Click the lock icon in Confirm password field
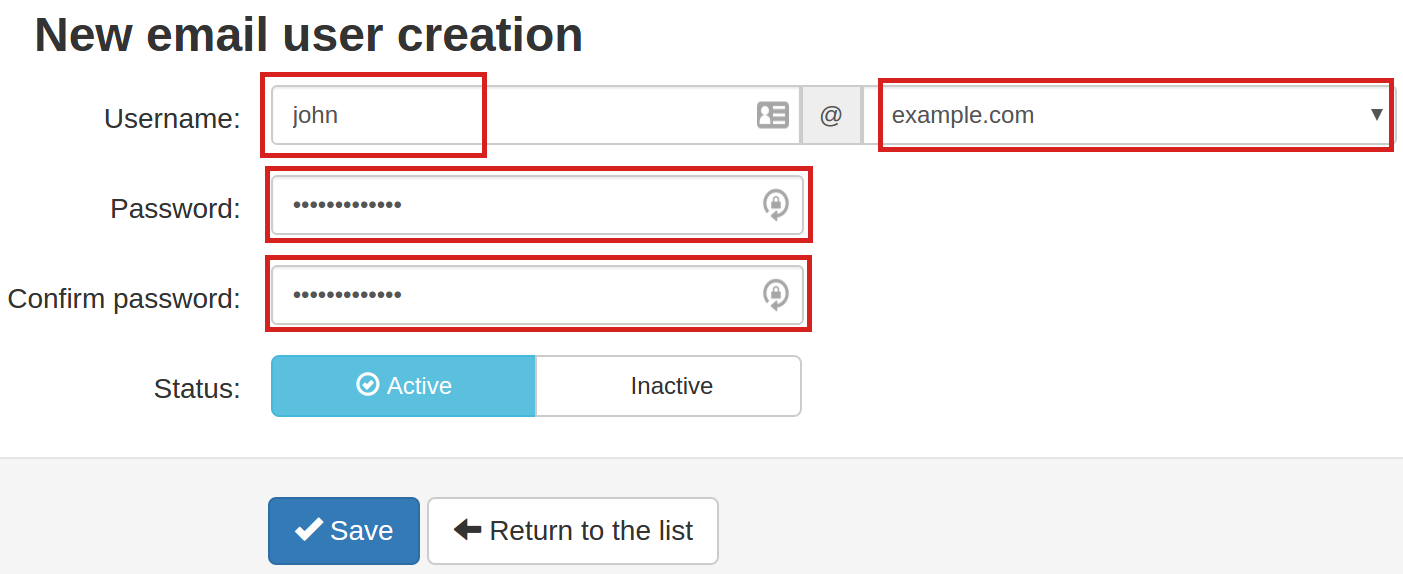The width and height of the screenshot is (1403, 574). [x=776, y=295]
